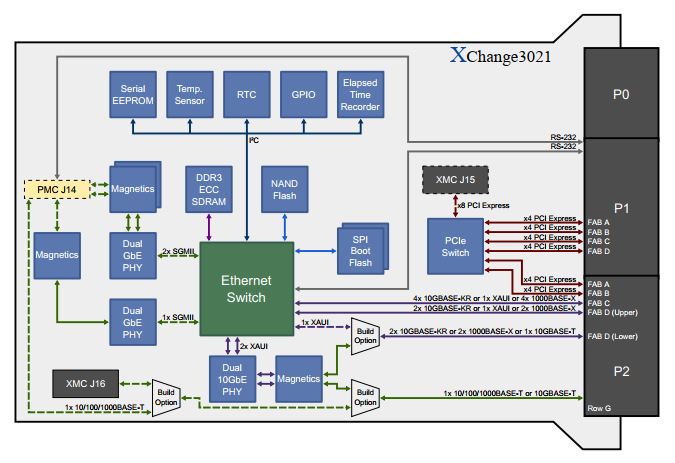This screenshot has height=463, width=675.
Task: Click the 1x SGMII label
Action: coord(178,318)
